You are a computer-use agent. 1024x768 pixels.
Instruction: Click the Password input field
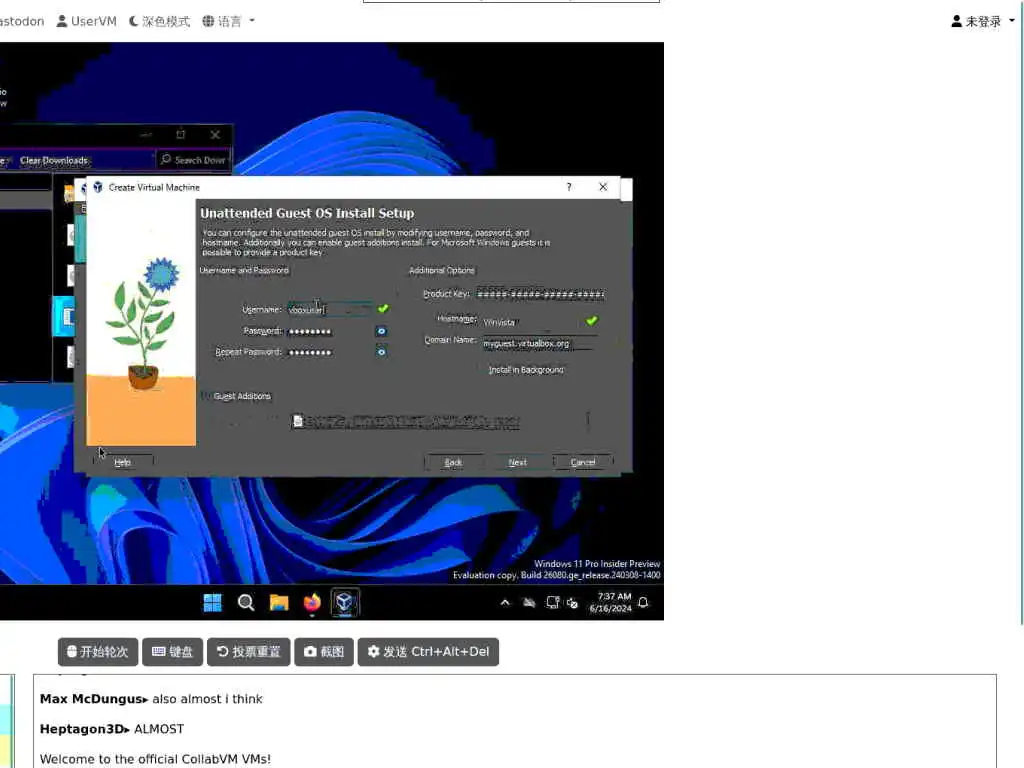(x=329, y=331)
